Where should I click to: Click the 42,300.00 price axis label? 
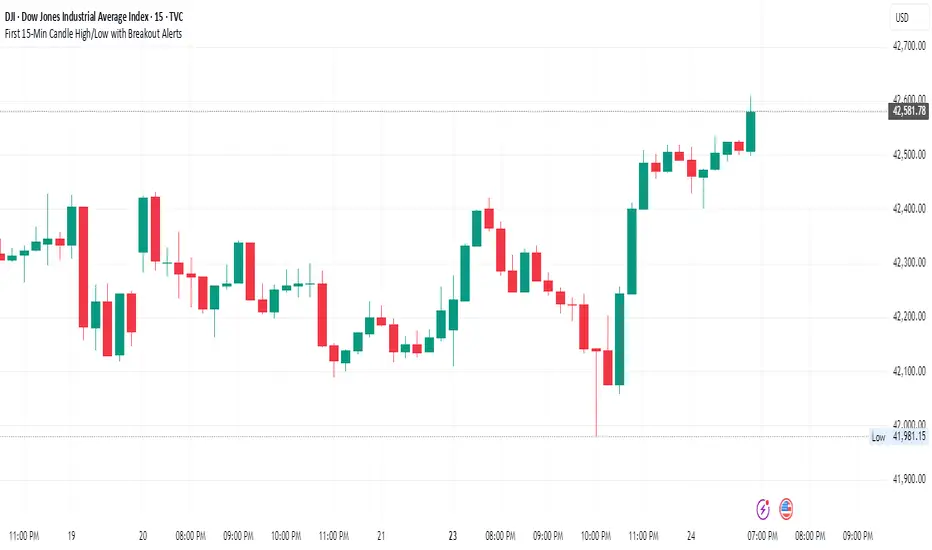pyautogui.click(x=908, y=262)
